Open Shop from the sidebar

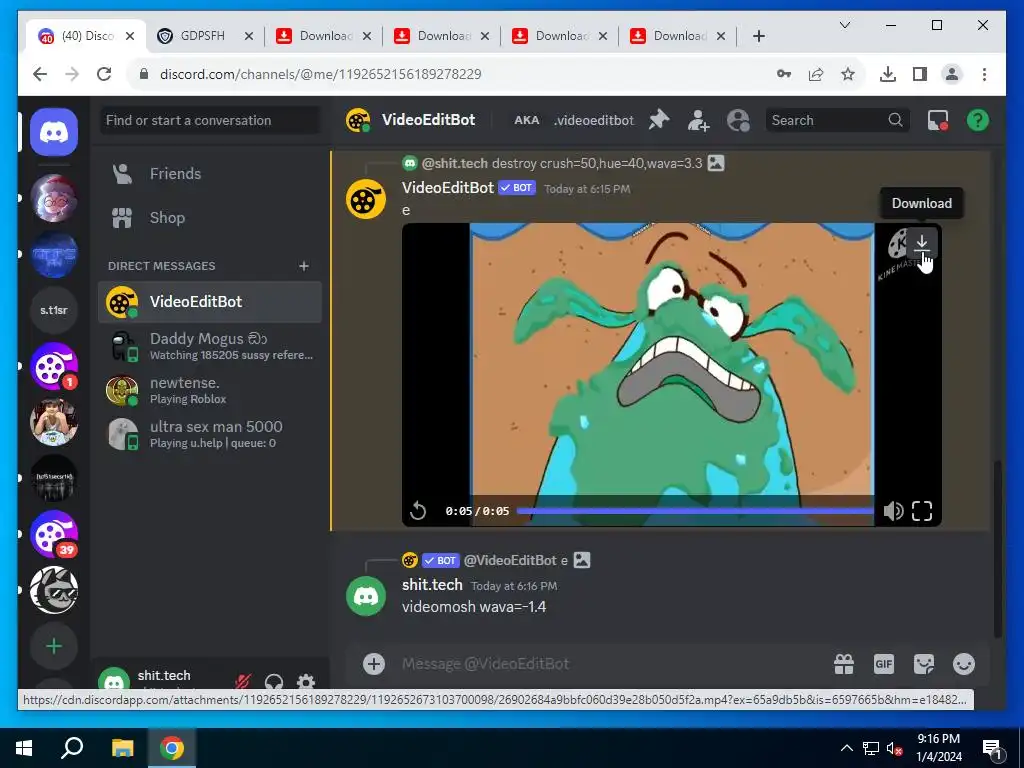[x=210, y=217]
